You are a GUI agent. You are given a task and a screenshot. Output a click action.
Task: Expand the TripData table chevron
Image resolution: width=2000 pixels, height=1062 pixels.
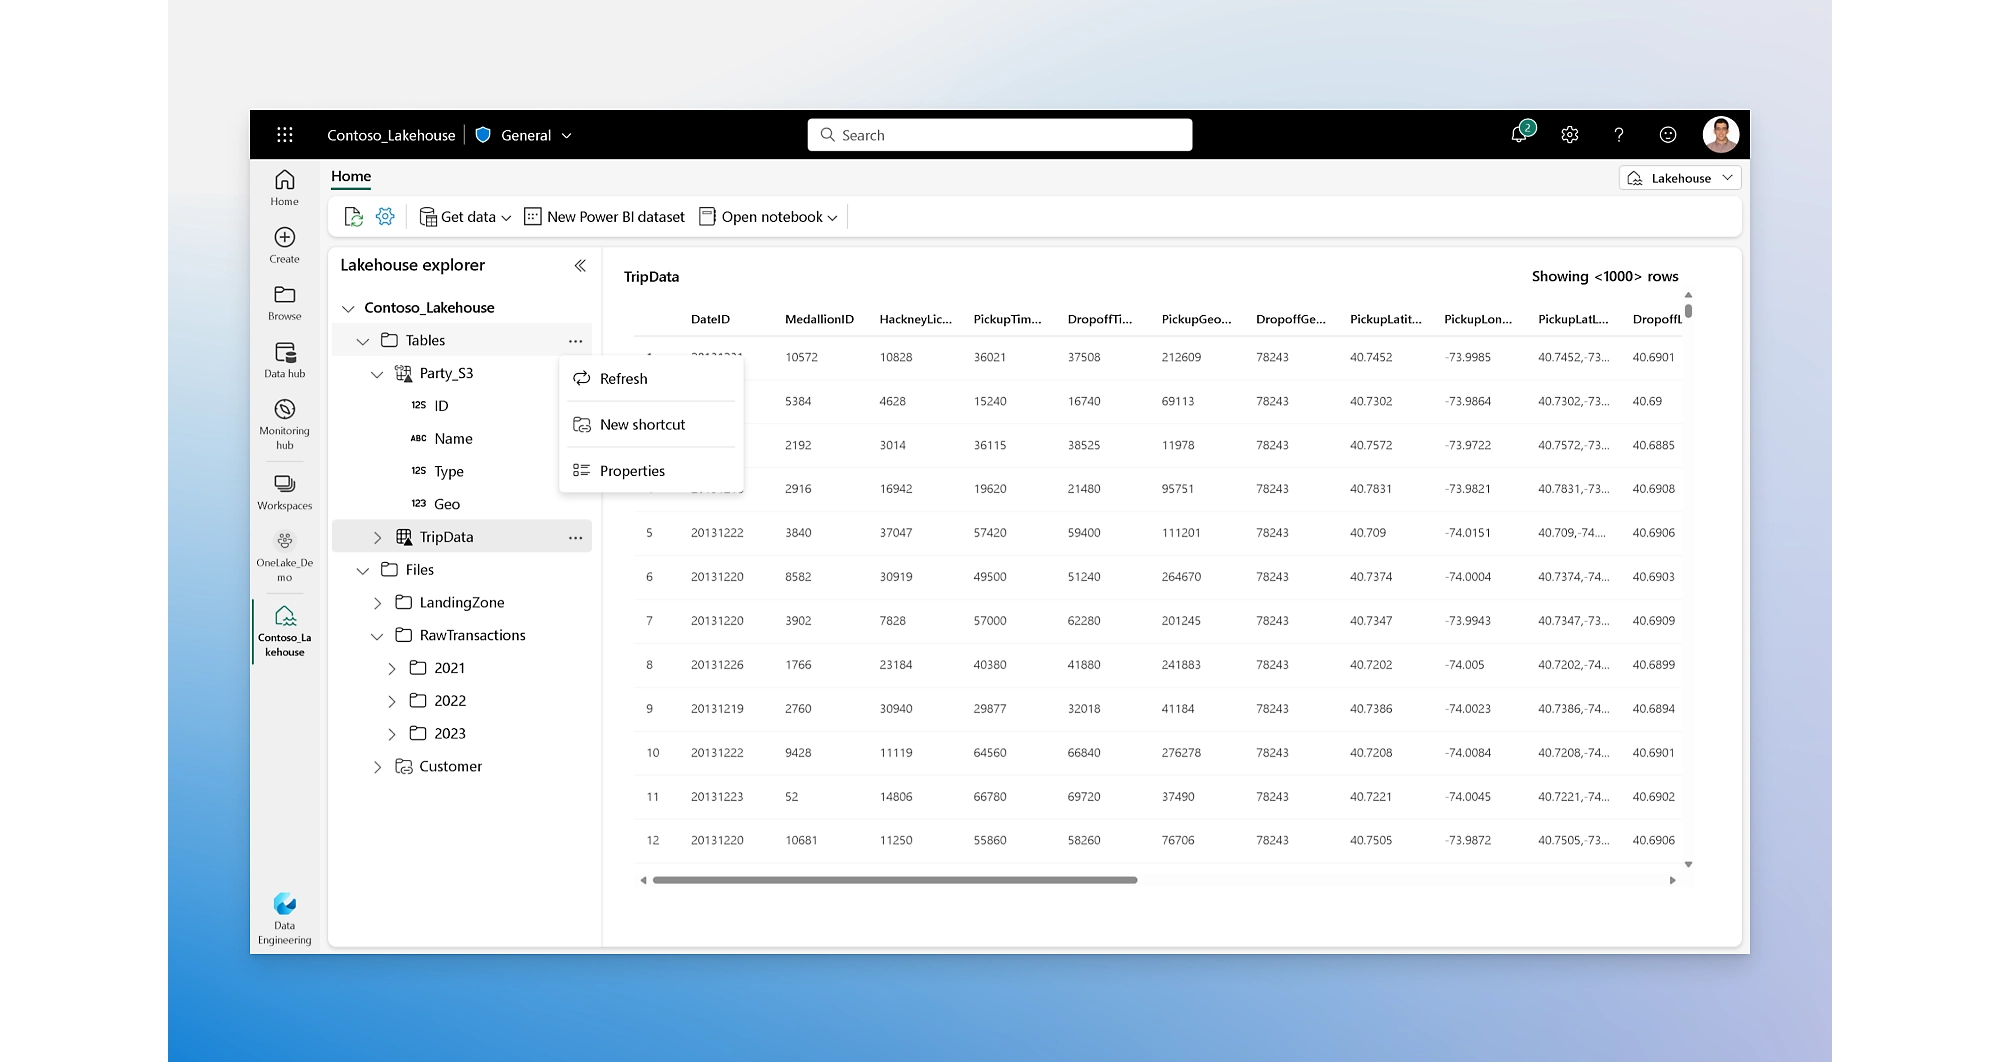[377, 538]
